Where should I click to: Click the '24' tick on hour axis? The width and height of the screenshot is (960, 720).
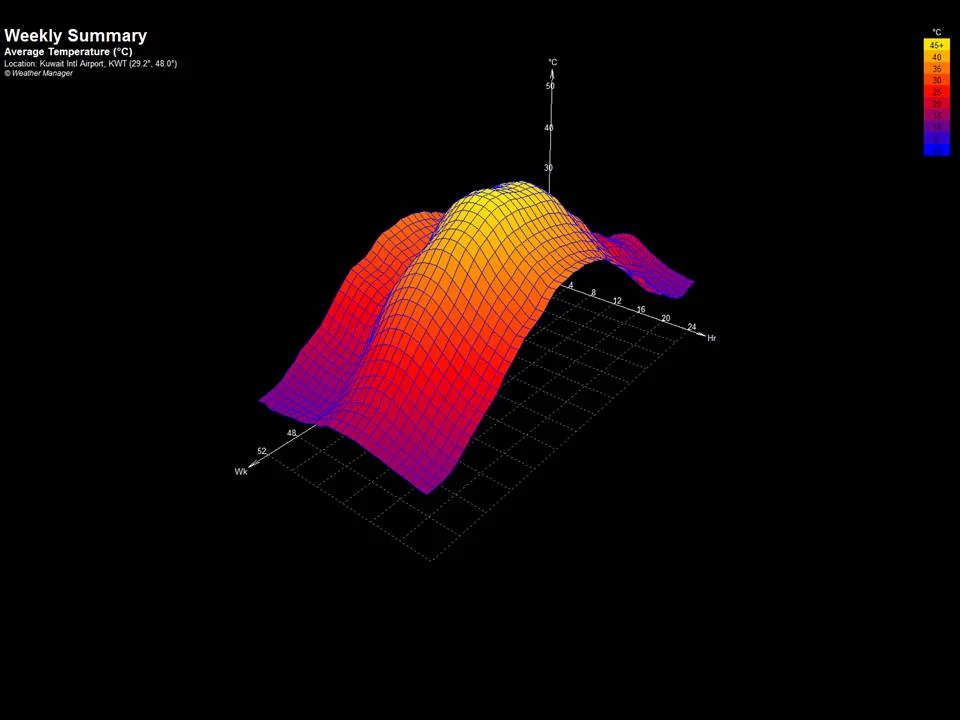[692, 326]
